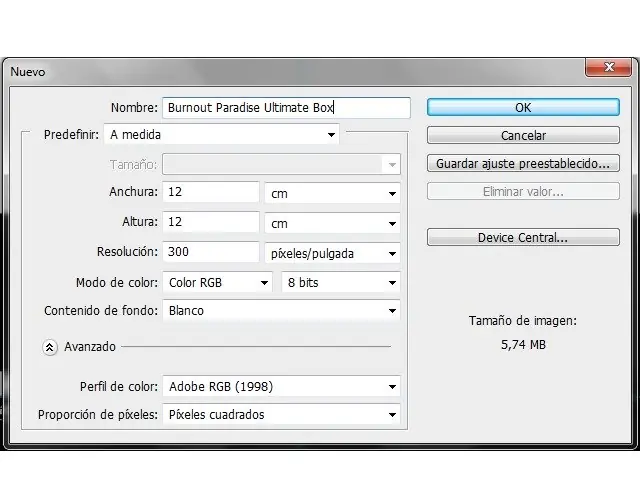The image size is (640, 480).
Task: Click Guardar ajuste preestablecido button
Action: point(523,163)
